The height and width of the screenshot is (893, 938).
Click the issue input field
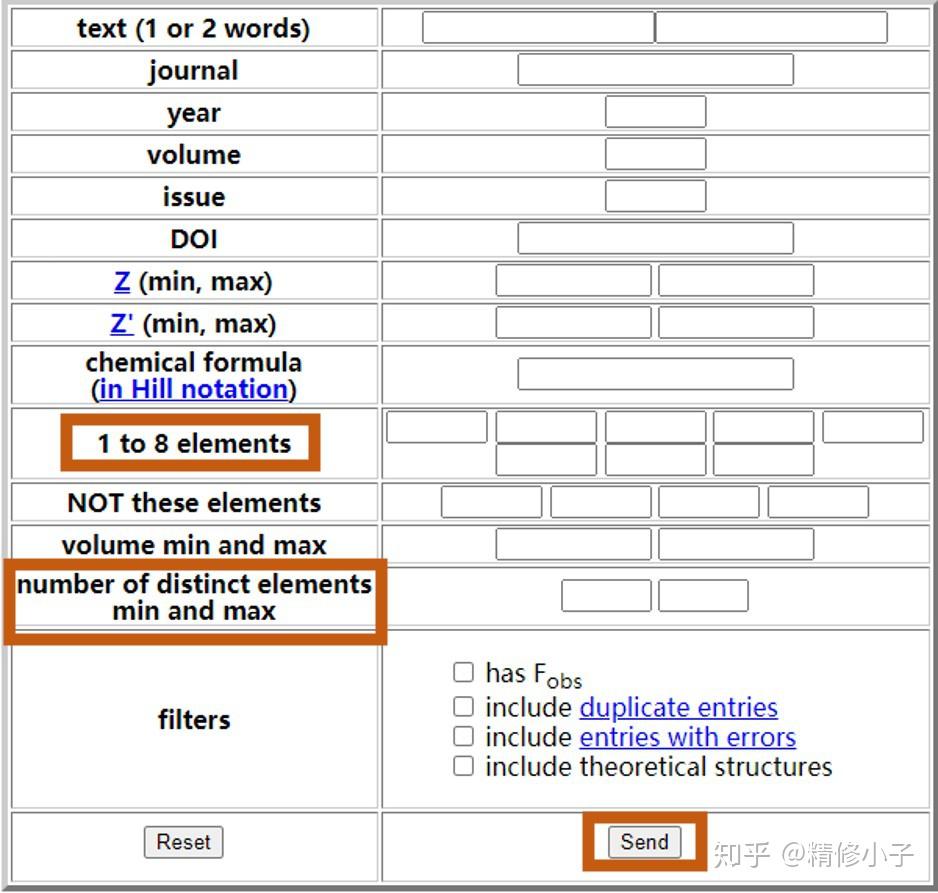(655, 196)
